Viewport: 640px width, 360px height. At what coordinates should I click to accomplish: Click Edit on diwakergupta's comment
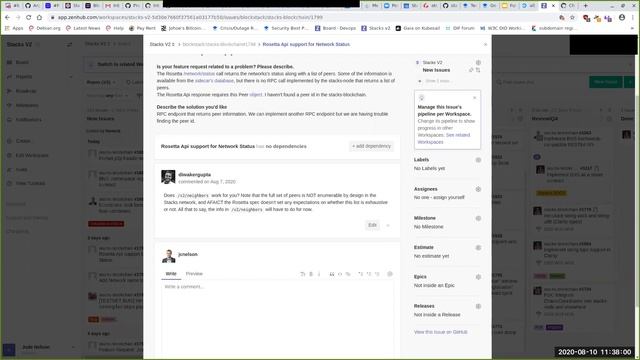(x=372, y=225)
